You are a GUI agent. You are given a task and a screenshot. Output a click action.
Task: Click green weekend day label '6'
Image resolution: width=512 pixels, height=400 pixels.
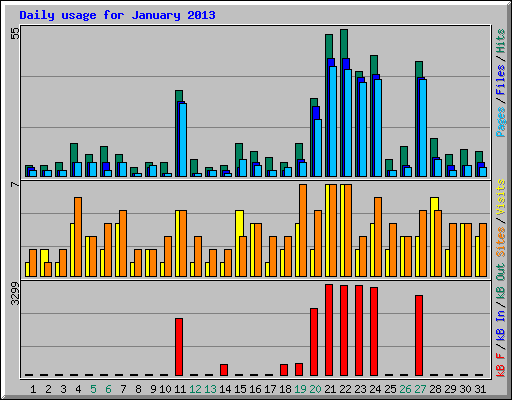[x=108, y=389]
